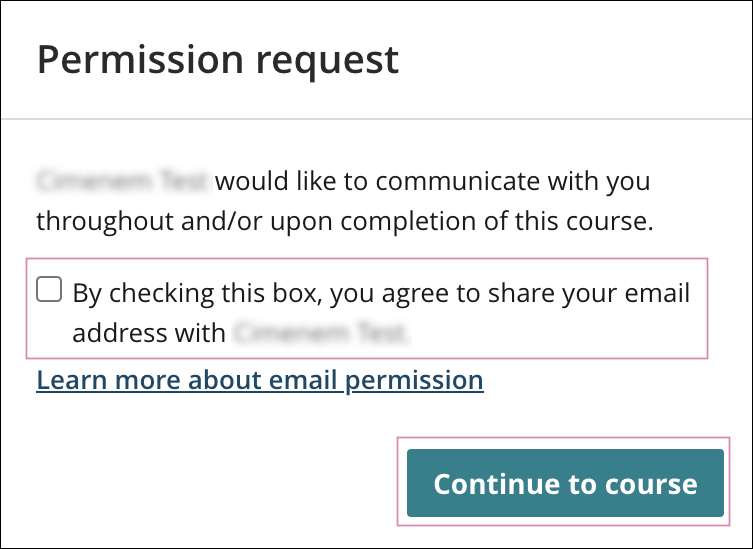Click 'throughout and/or upon completion' text line

[344, 222]
